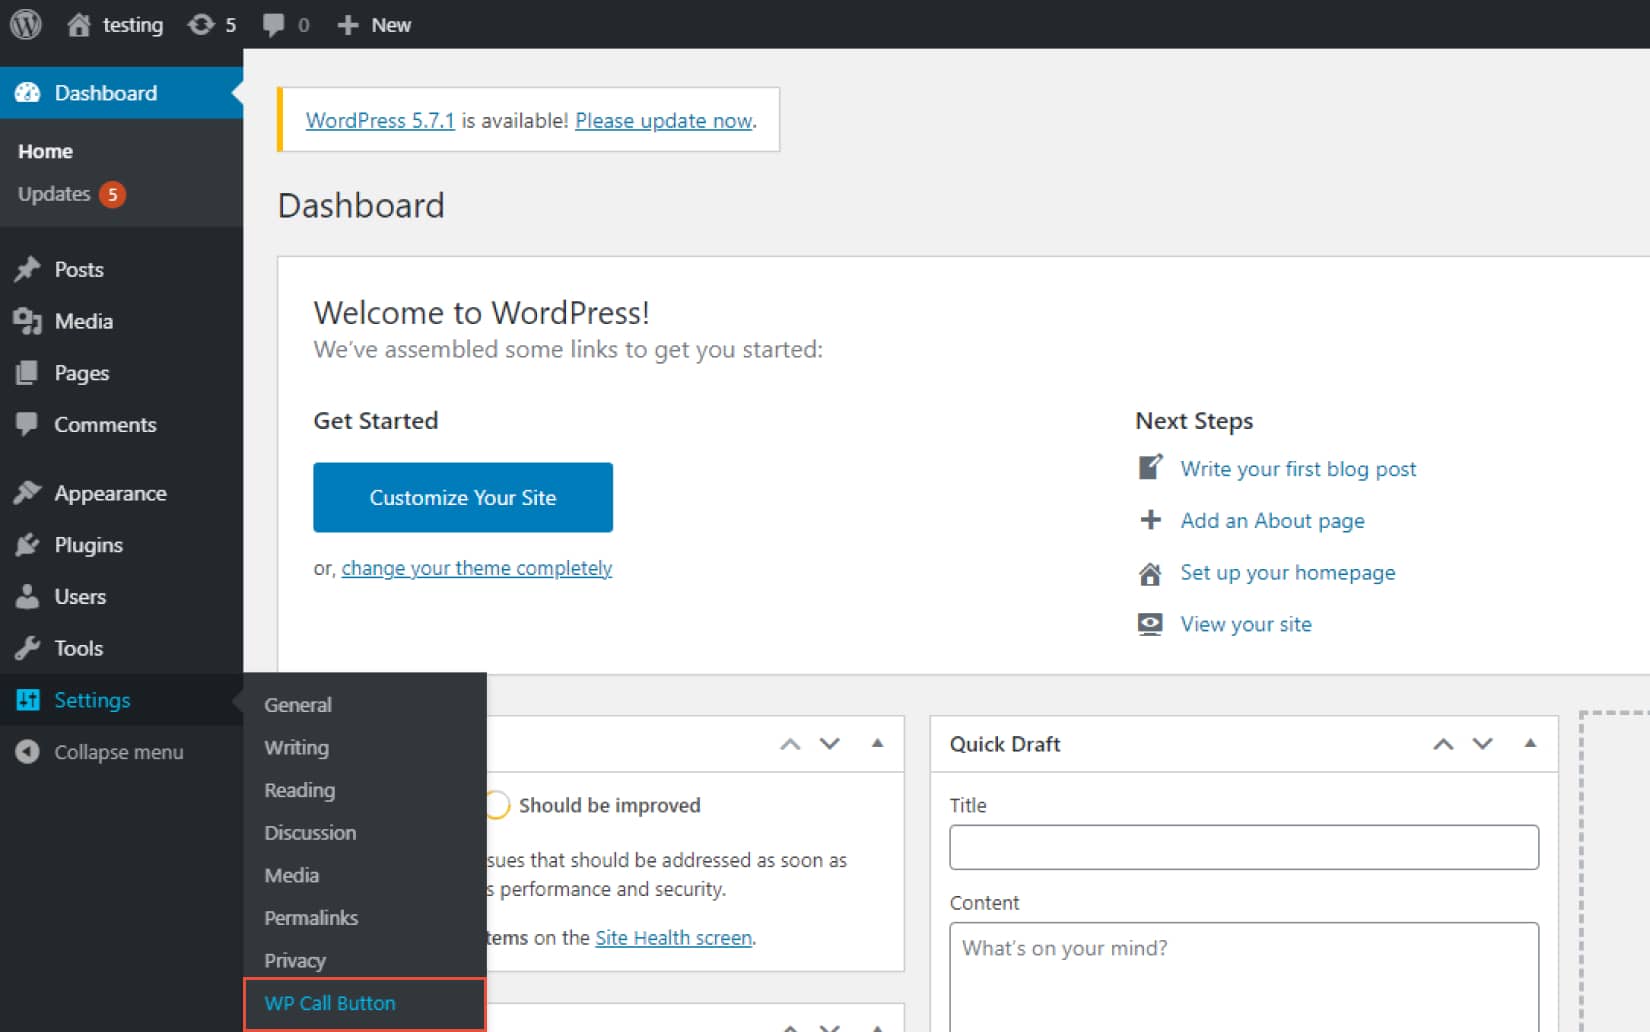This screenshot has width=1650, height=1032.
Task: Select the Tools wrench icon
Action: click(x=28, y=648)
